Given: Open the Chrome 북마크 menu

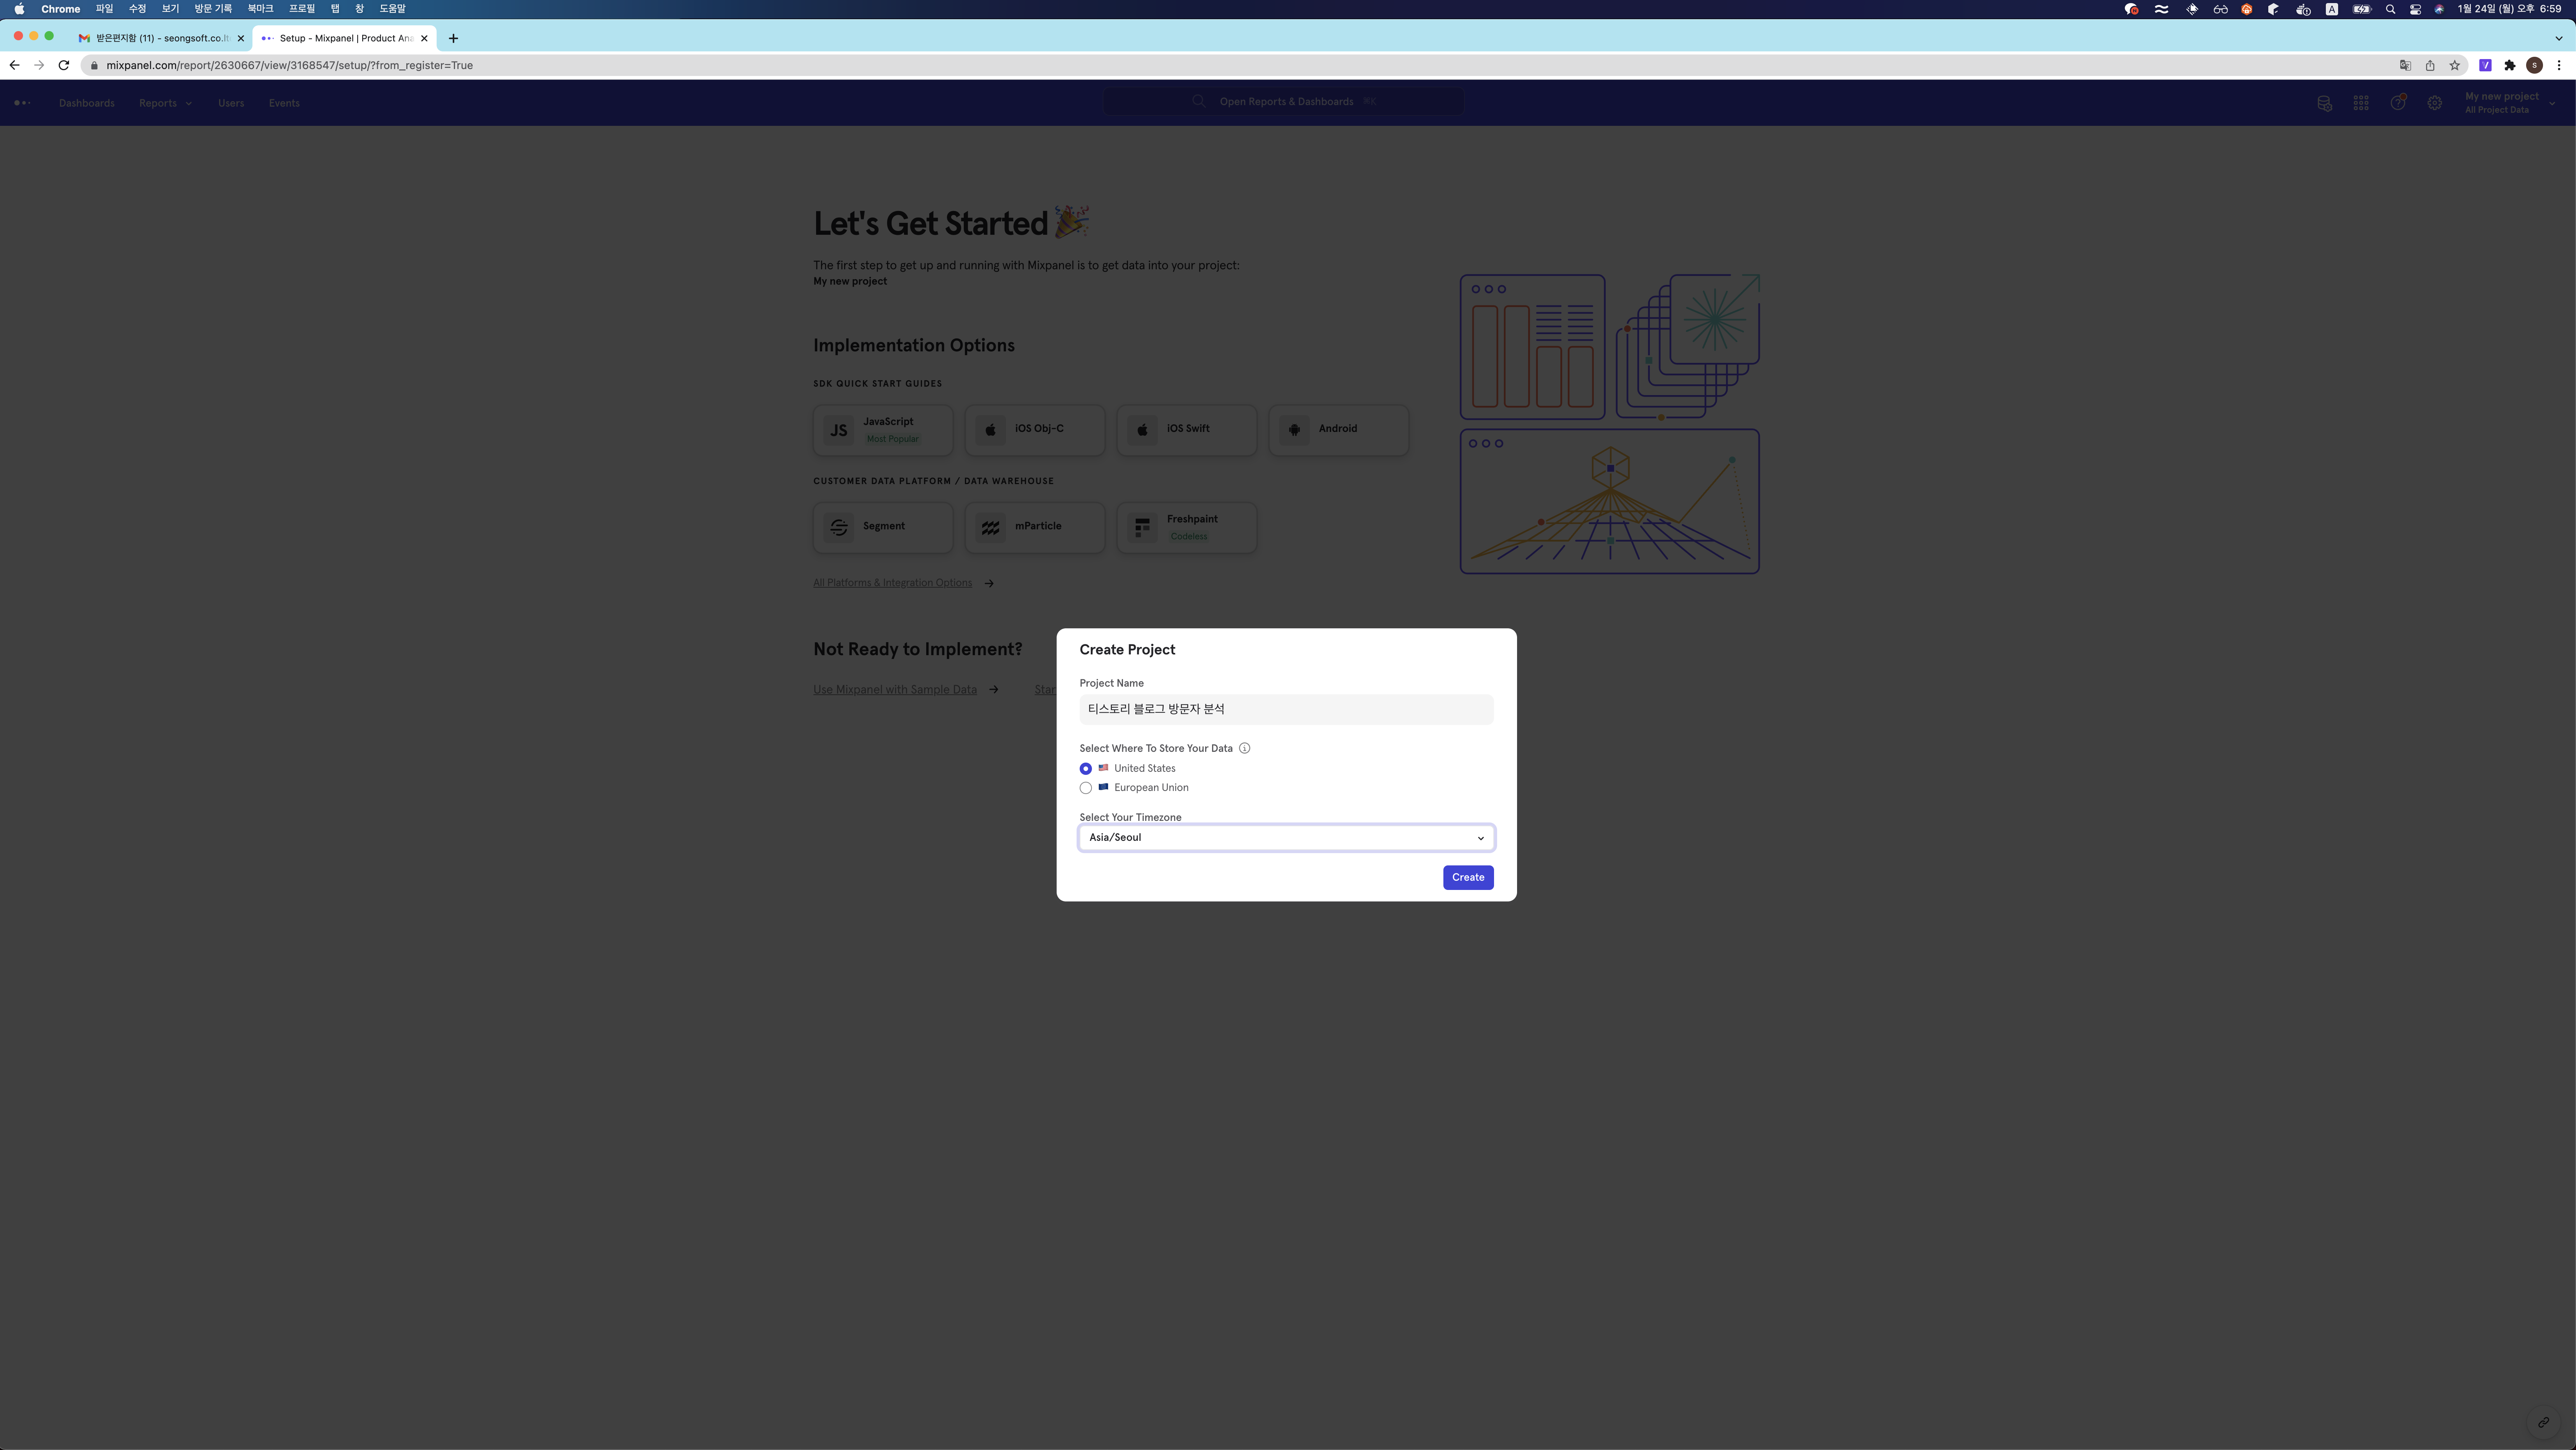Looking at the screenshot, I should [x=260, y=9].
